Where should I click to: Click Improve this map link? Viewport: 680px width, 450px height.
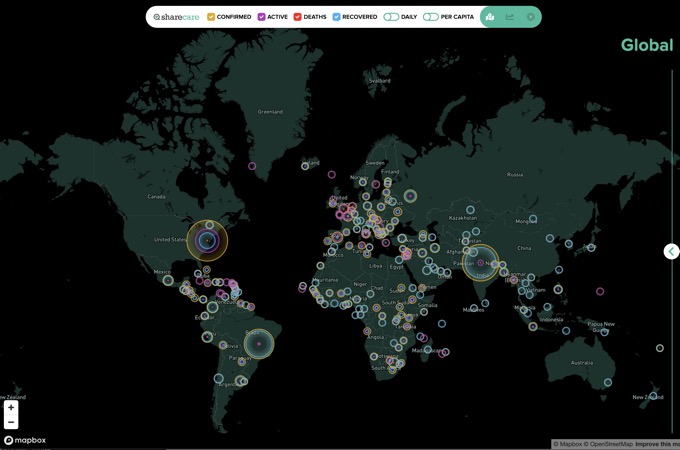pyautogui.click(x=657, y=444)
